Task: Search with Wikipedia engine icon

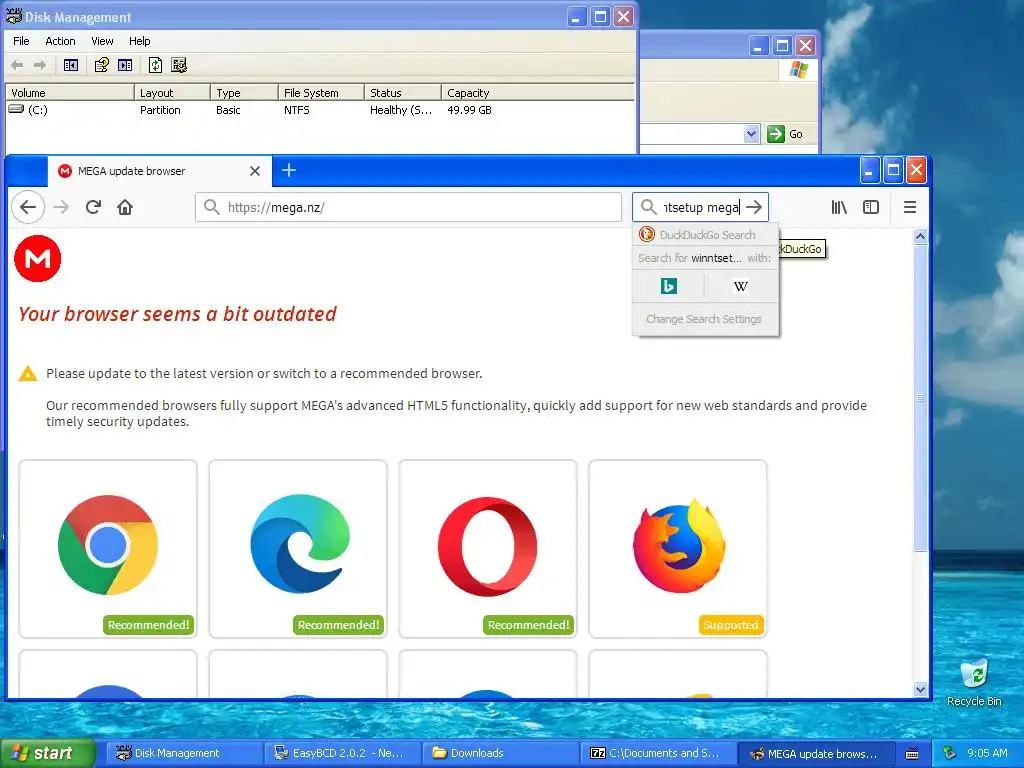Action: click(x=741, y=286)
